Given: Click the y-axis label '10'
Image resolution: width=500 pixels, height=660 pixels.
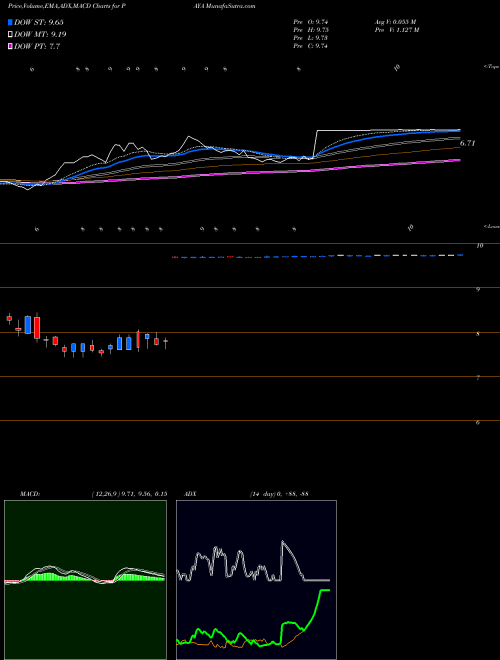Looking at the screenshot, I should pos(479,246).
